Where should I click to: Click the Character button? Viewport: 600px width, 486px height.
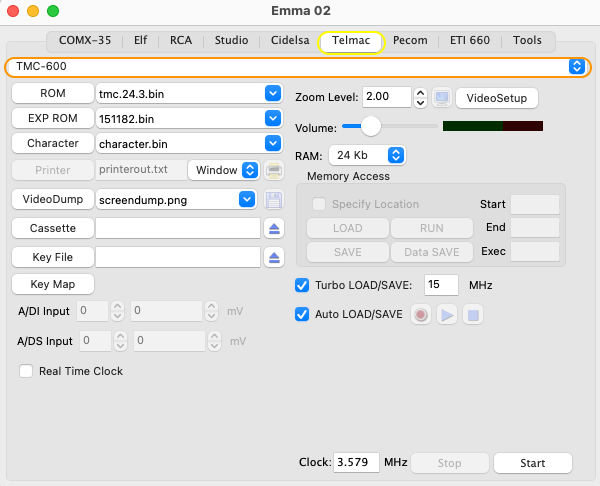coord(53,143)
